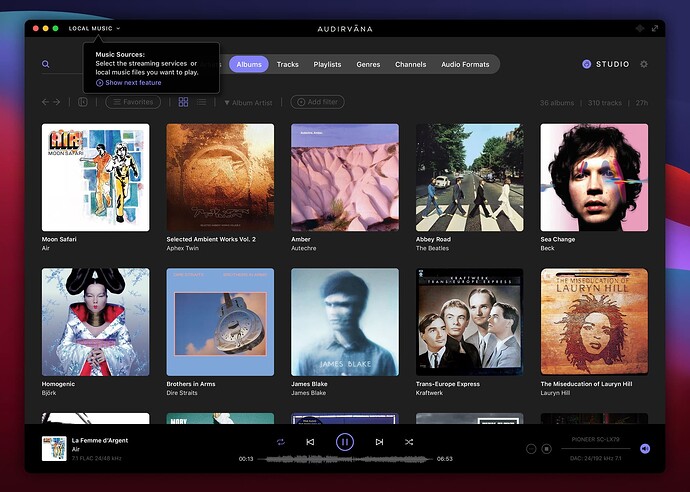Image resolution: width=690 pixels, height=492 pixels.
Task: Open the Homogenic album cover
Action: [95, 322]
